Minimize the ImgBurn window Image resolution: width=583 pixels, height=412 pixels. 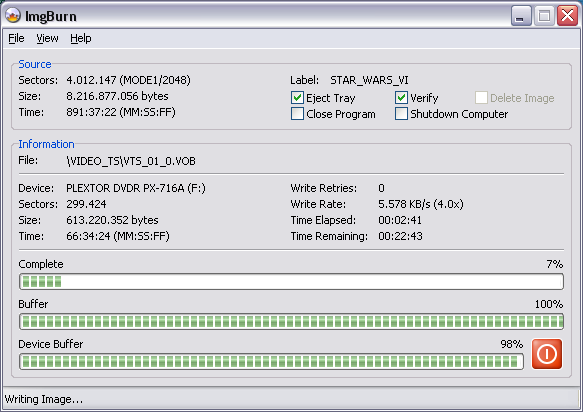point(521,16)
